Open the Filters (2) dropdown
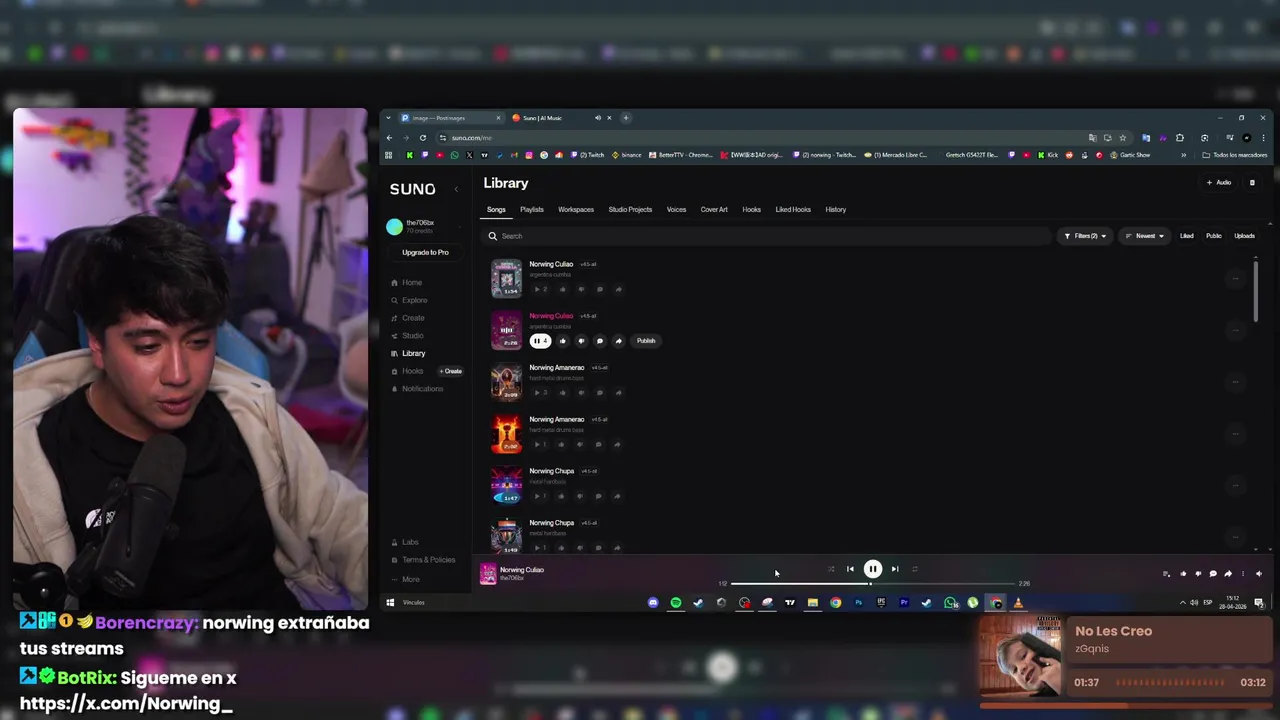This screenshot has width=1280, height=720. [x=1085, y=236]
